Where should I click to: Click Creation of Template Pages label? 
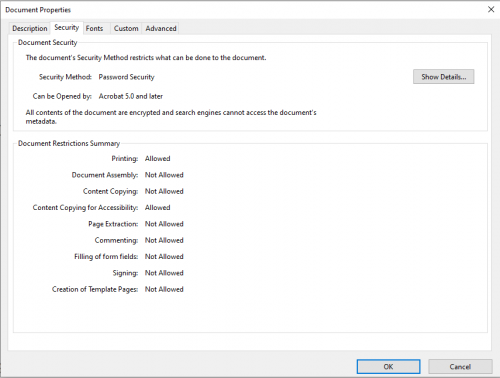[x=95, y=289]
